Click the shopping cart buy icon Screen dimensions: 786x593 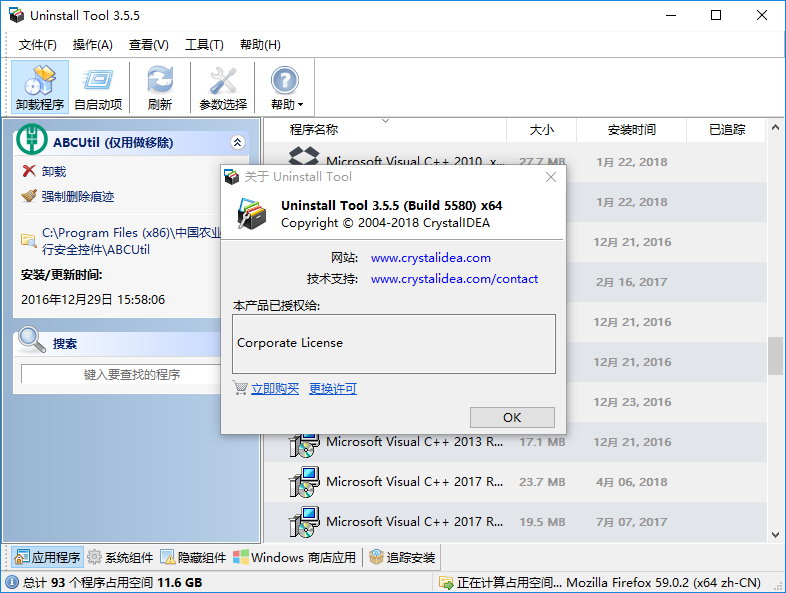coord(240,387)
